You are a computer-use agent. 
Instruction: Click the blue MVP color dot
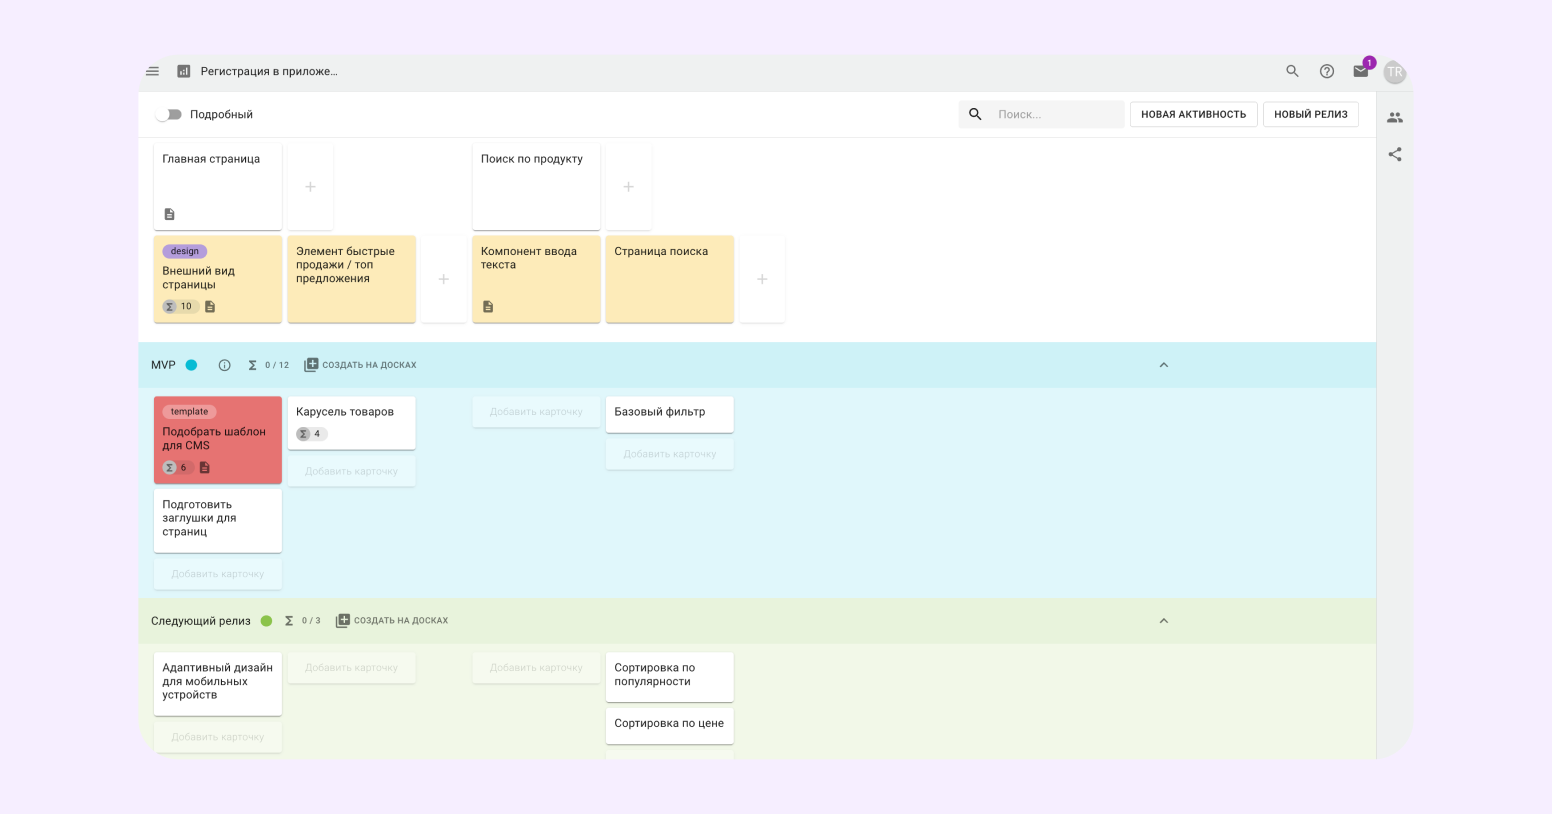click(191, 365)
